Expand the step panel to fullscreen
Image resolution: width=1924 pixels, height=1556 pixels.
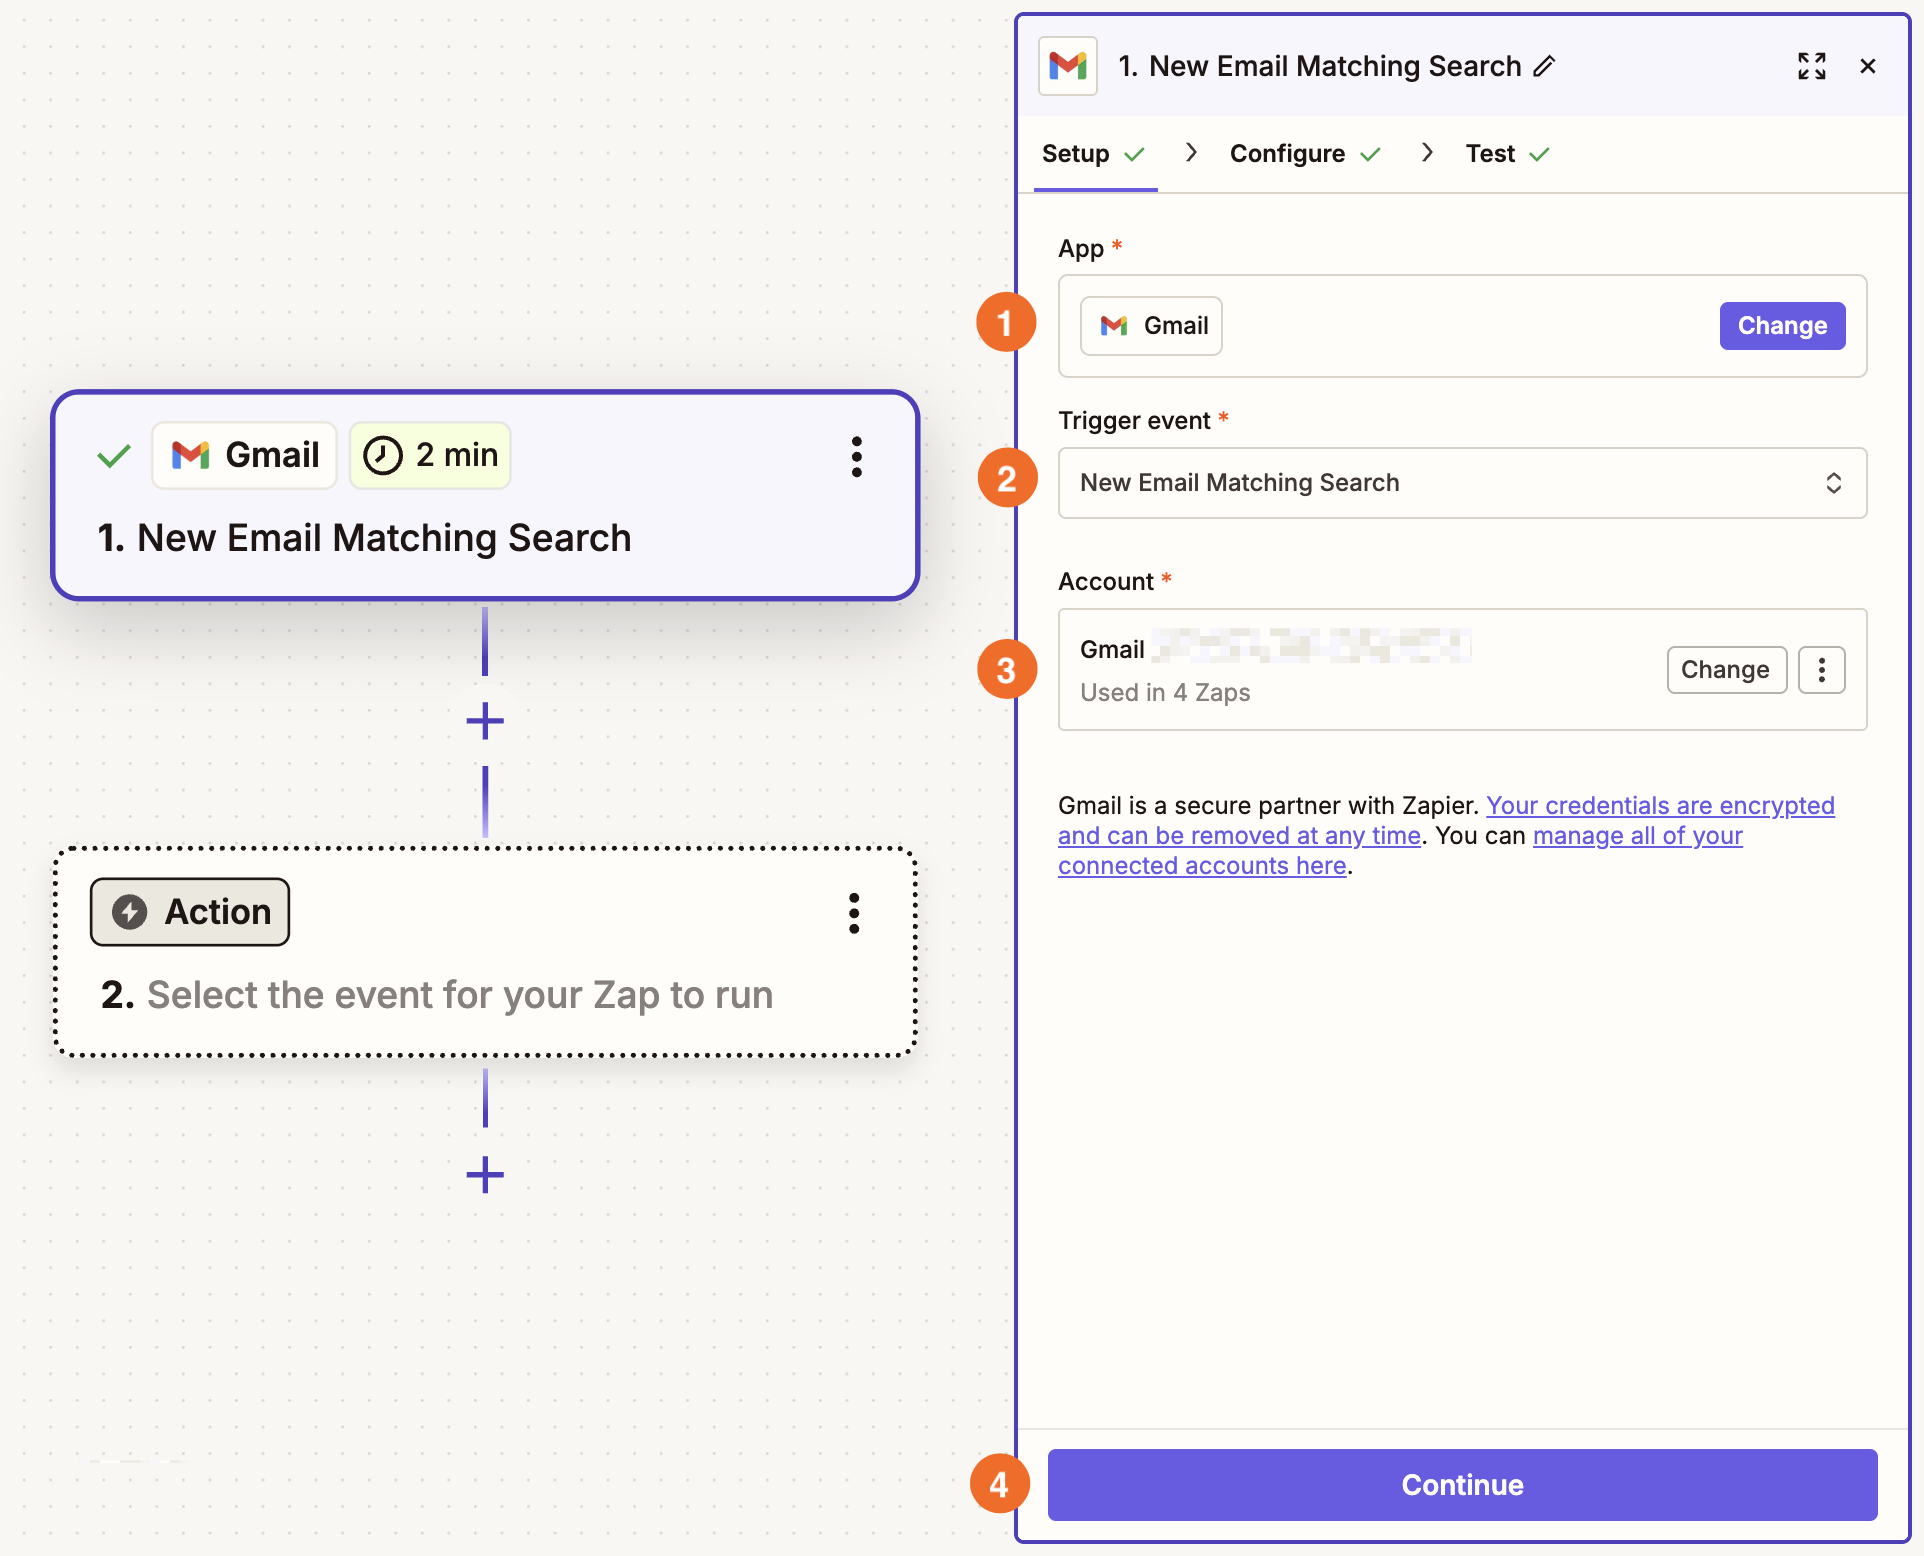pos(1811,66)
